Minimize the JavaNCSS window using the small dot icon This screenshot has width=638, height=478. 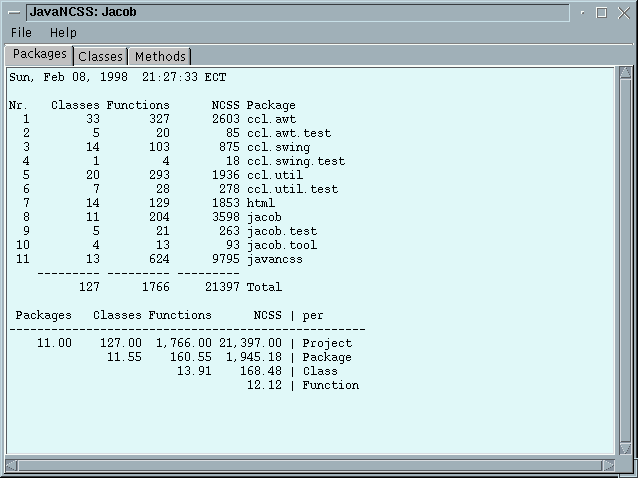pyautogui.click(x=583, y=13)
